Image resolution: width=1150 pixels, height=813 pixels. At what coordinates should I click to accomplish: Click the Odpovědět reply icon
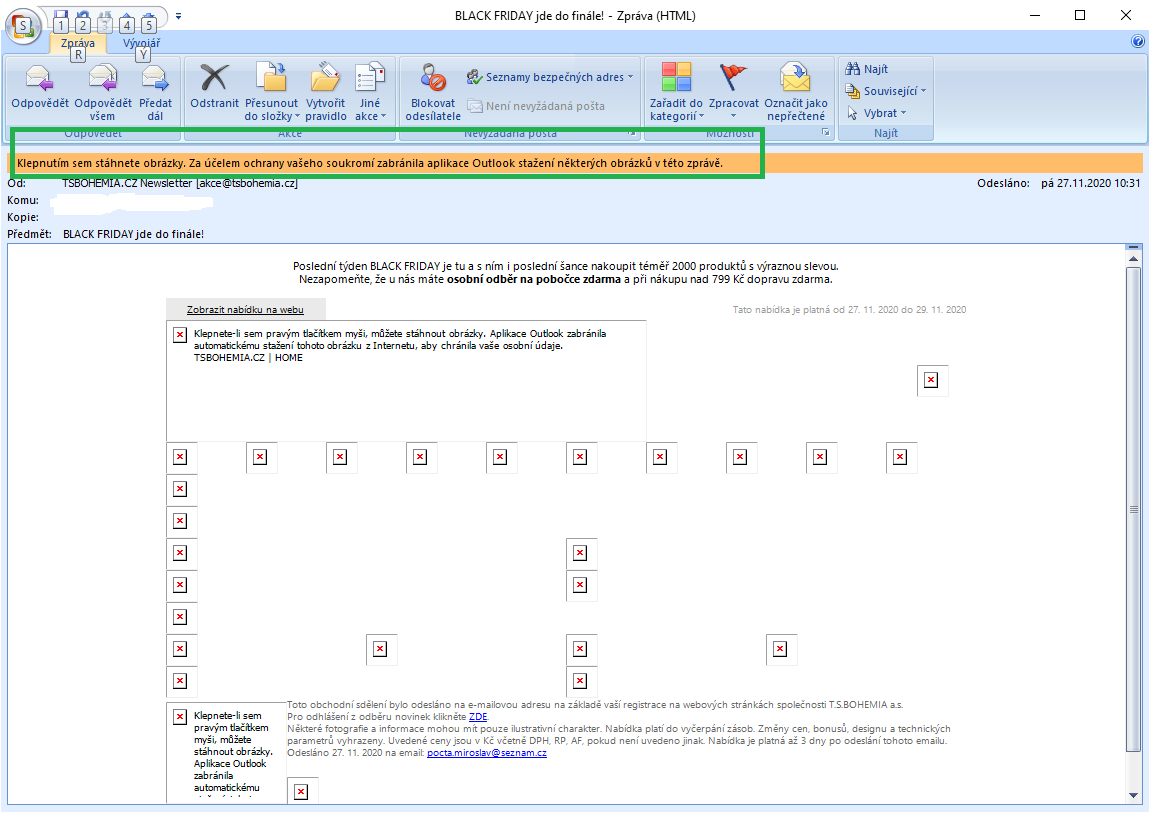point(39,78)
